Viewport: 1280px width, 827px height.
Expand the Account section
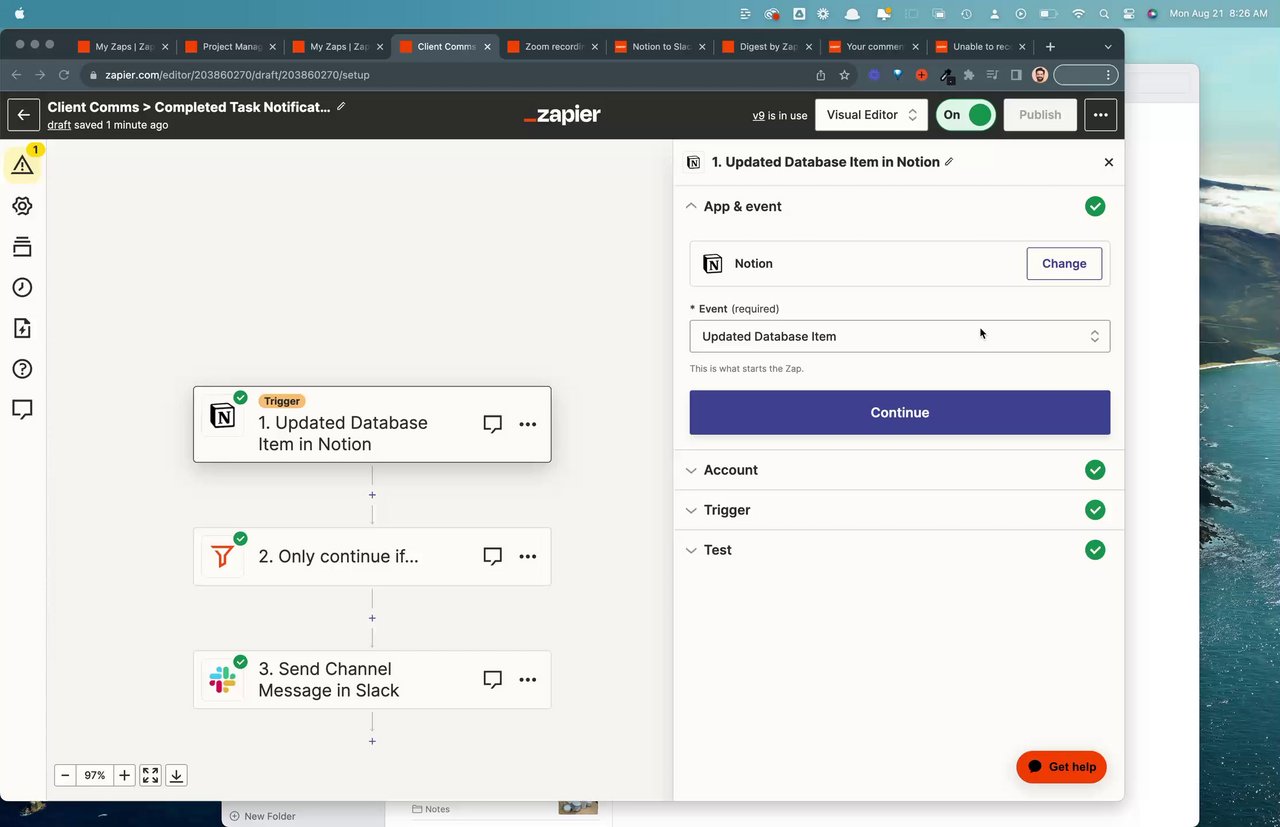[x=900, y=470]
